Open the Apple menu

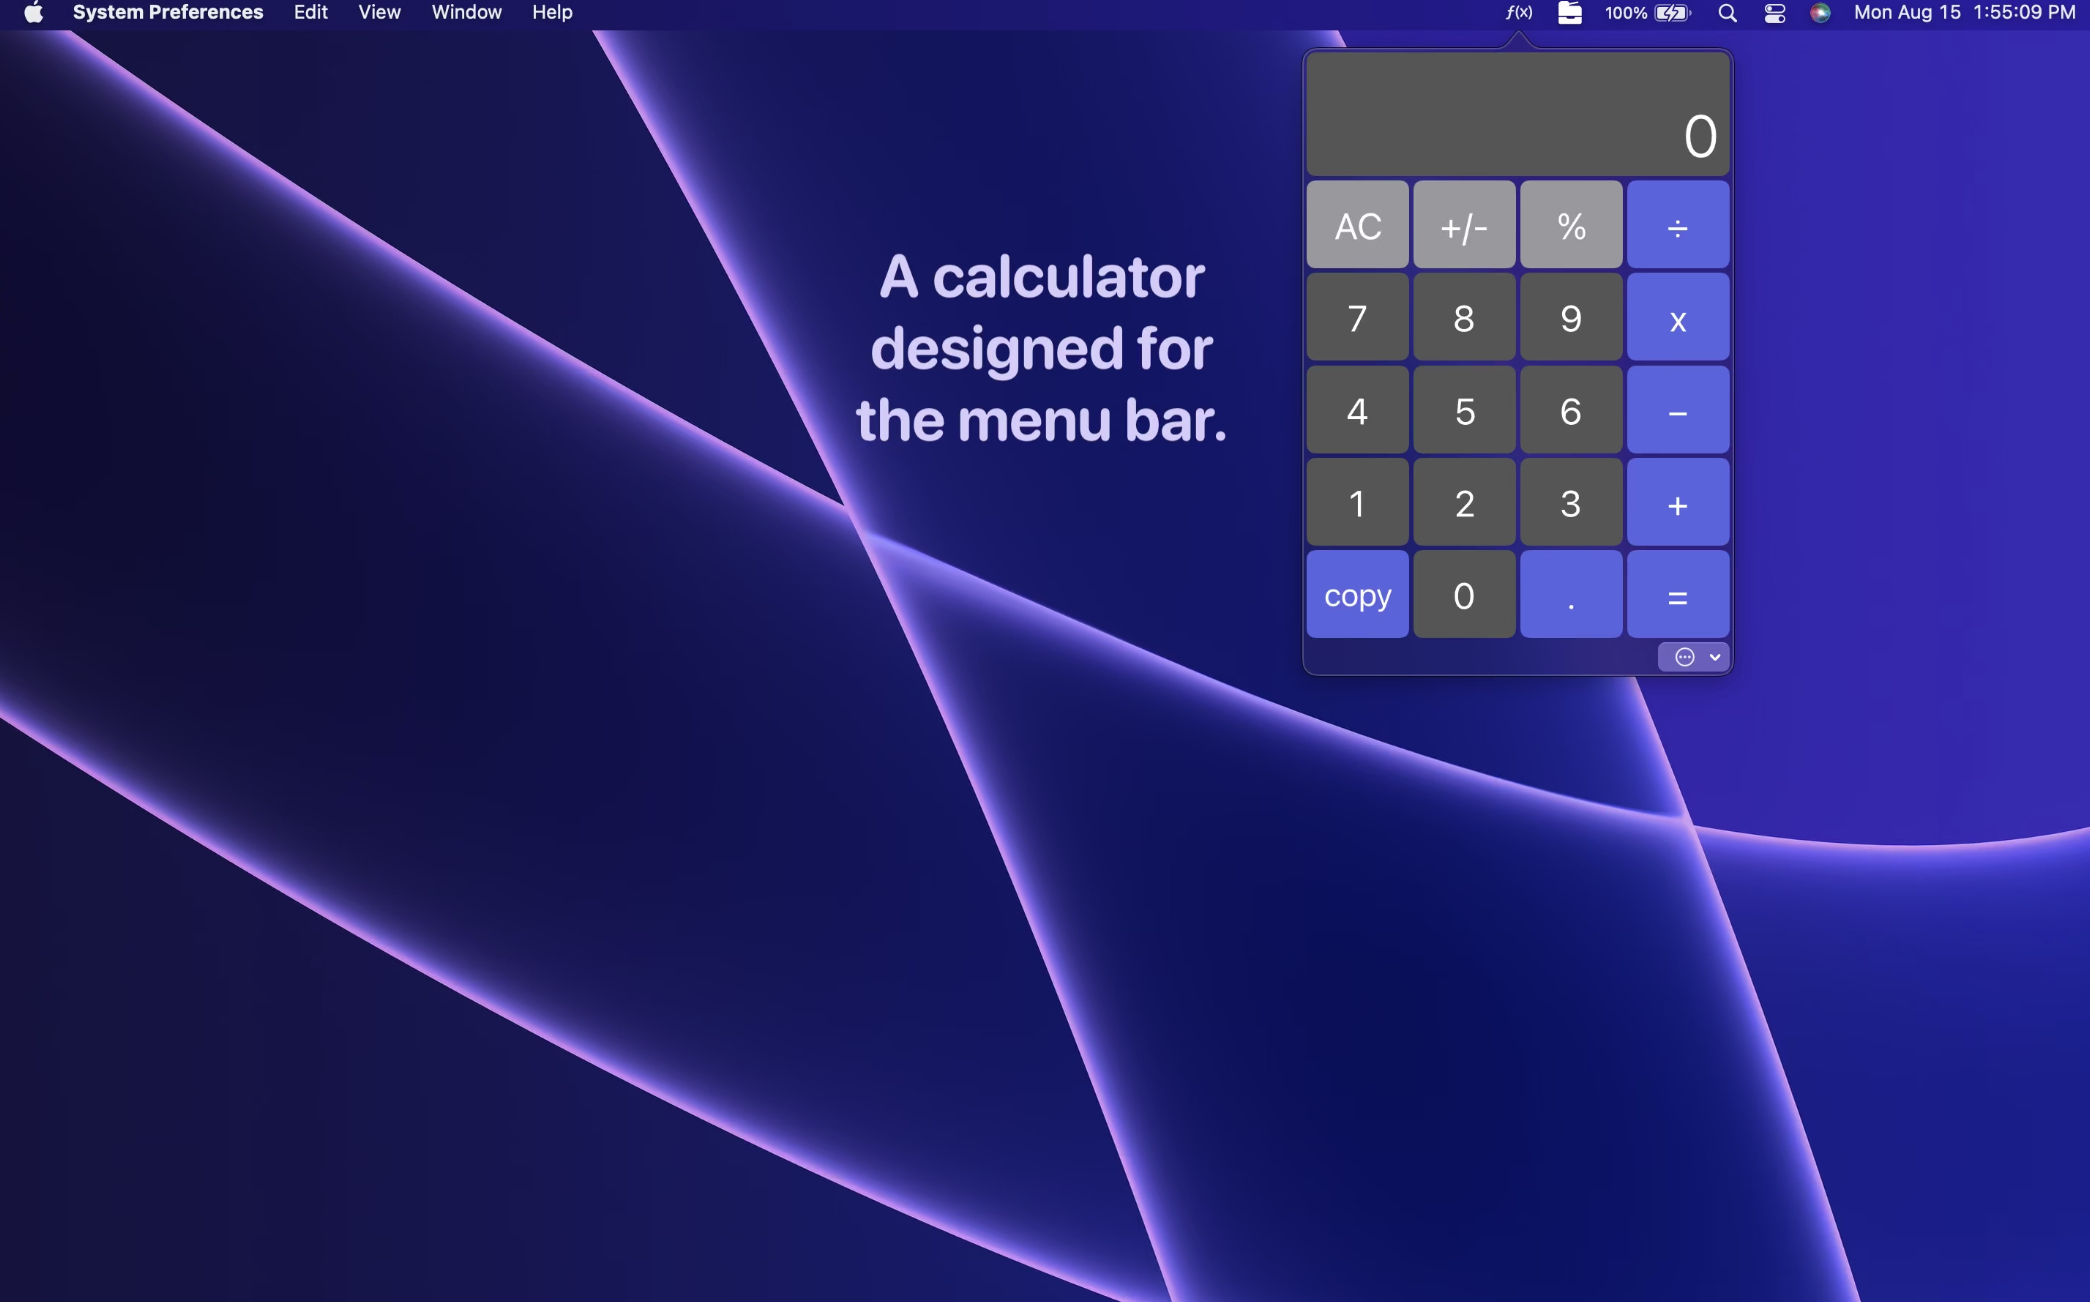pyautogui.click(x=33, y=13)
